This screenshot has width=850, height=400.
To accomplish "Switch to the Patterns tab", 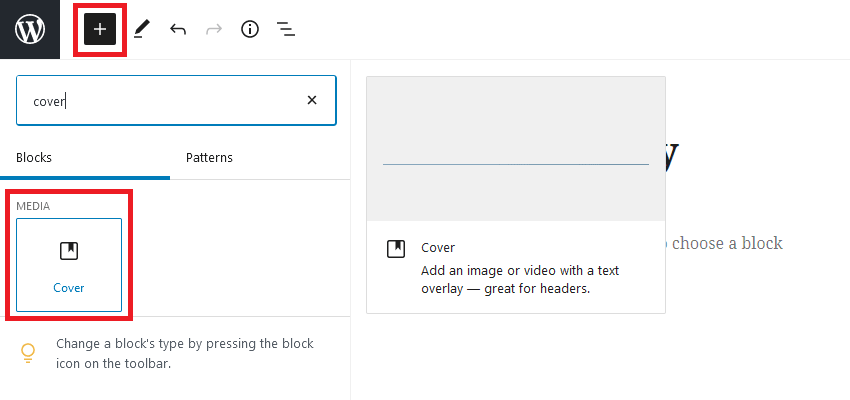I will [209, 158].
